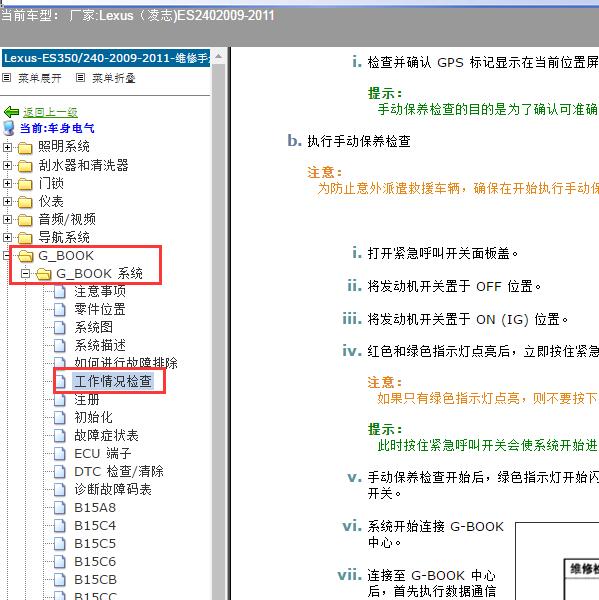This screenshot has width=599, height=600.
Task: Open the DTC 检查/清除 document
Action: click(x=119, y=471)
